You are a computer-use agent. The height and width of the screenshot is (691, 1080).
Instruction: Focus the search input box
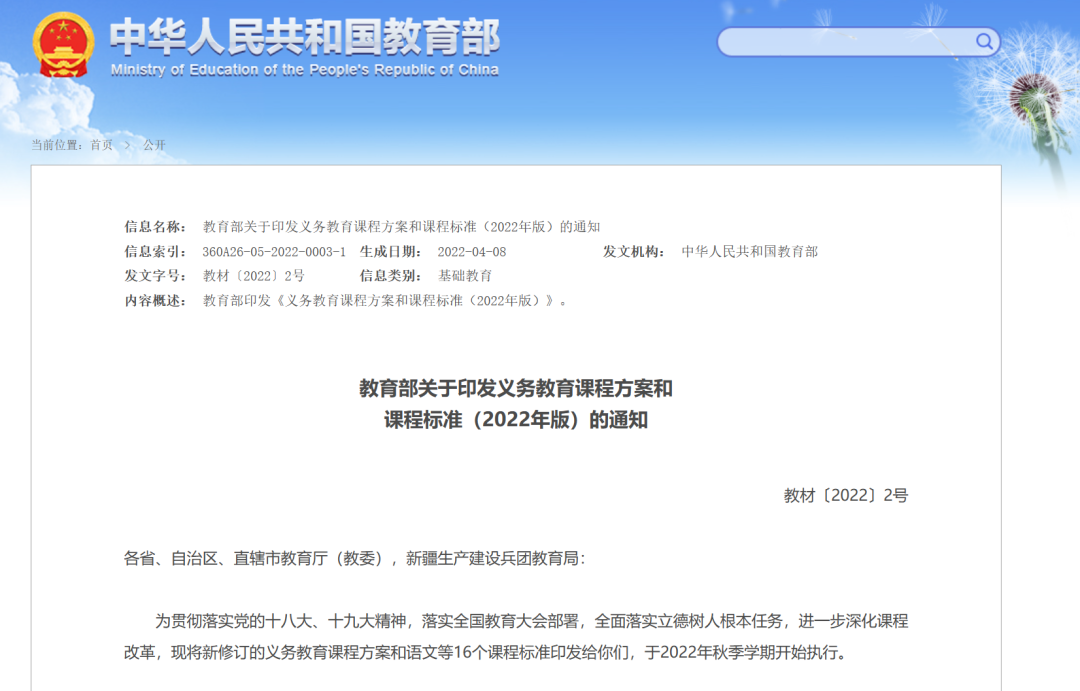tap(845, 42)
